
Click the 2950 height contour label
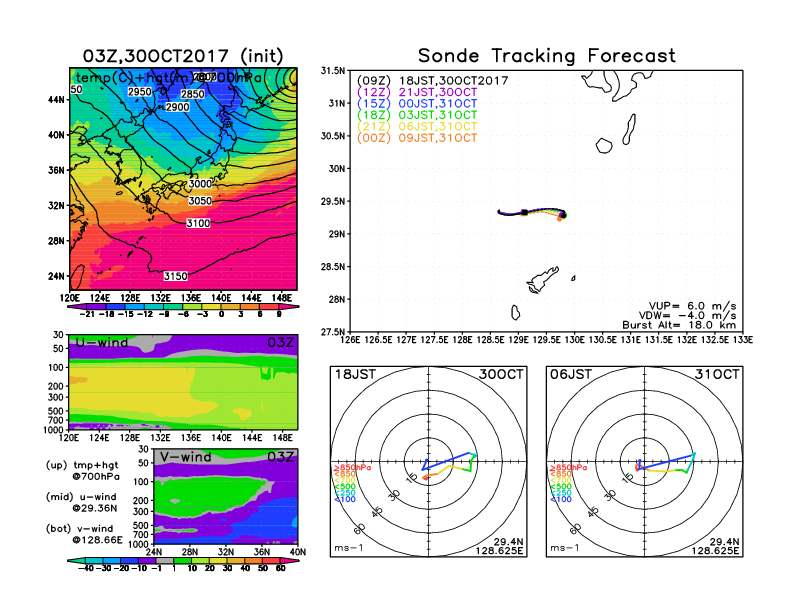[x=139, y=92]
